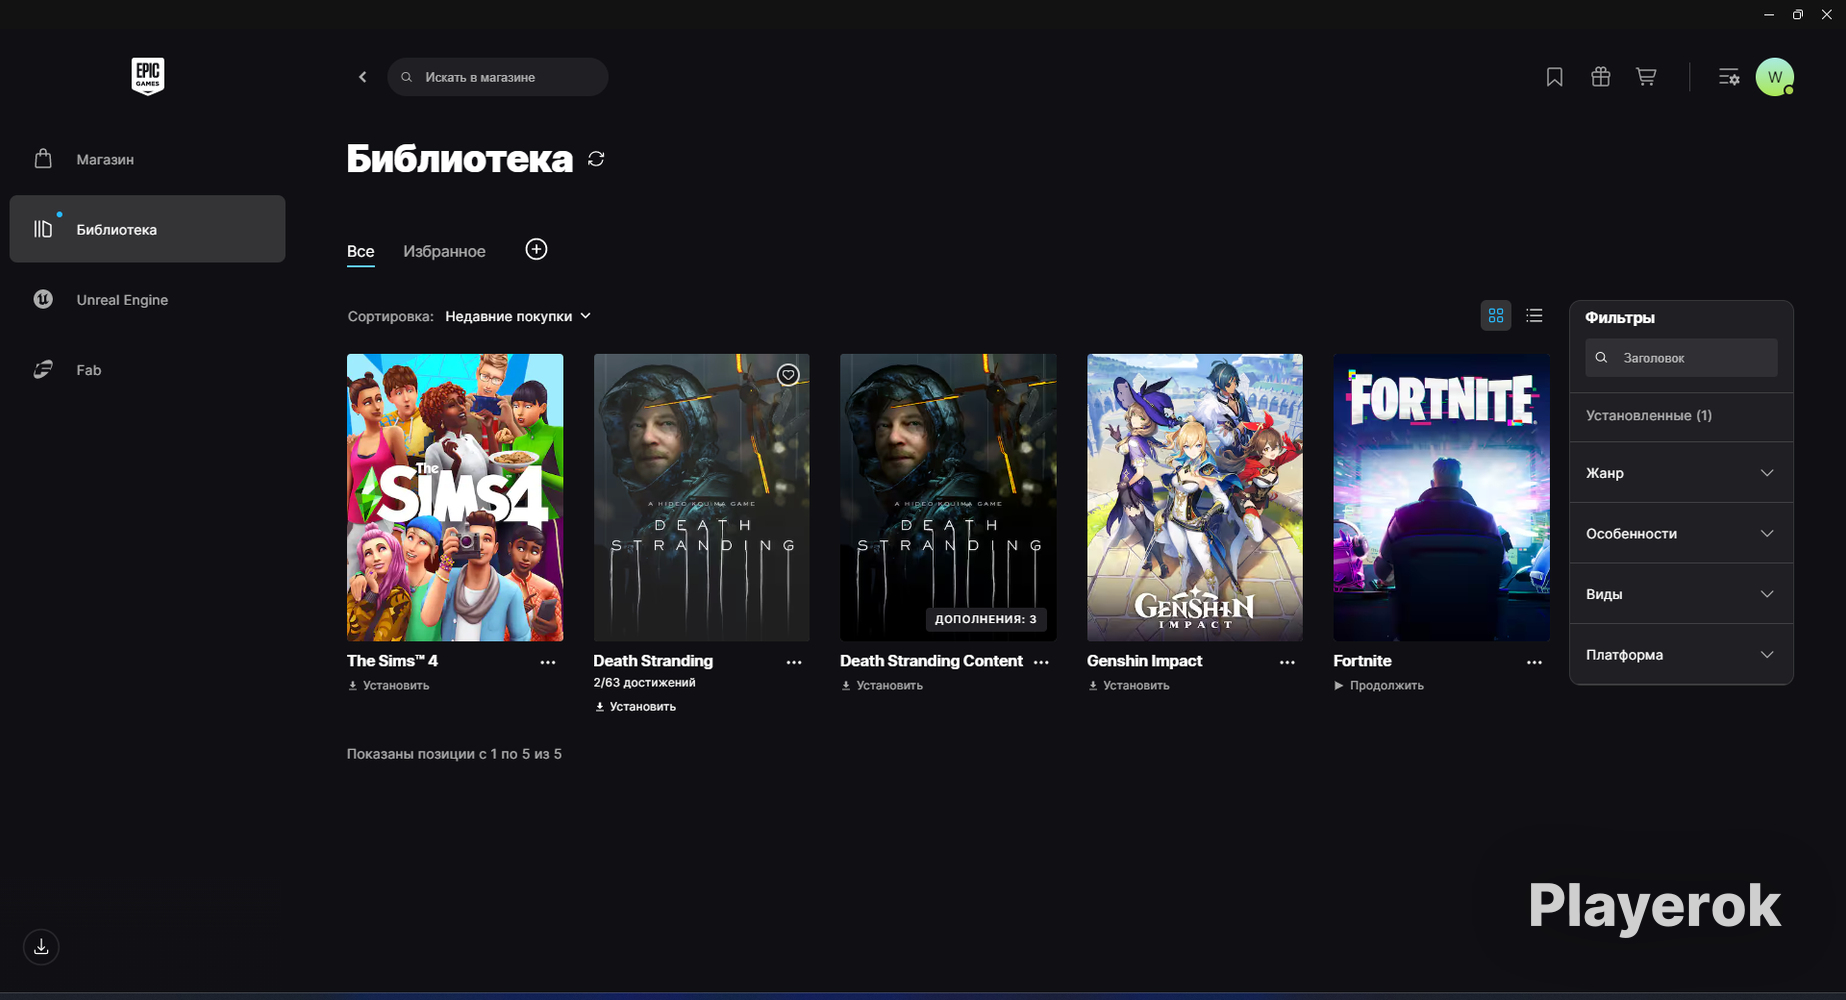The width and height of the screenshot is (1846, 1000).
Task: Select the Избранное tab
Action: tap(444, 252)
